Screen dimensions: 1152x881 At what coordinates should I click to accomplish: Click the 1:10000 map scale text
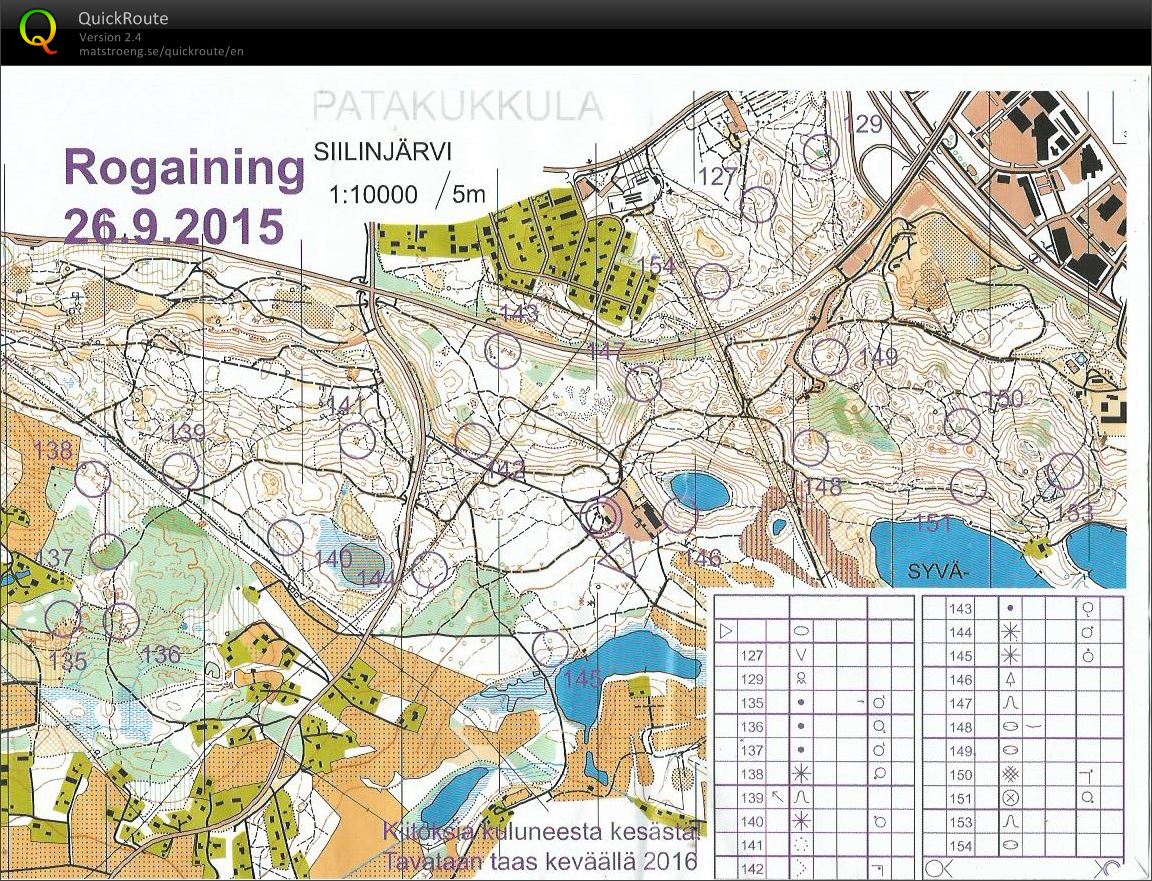[373, 194]
